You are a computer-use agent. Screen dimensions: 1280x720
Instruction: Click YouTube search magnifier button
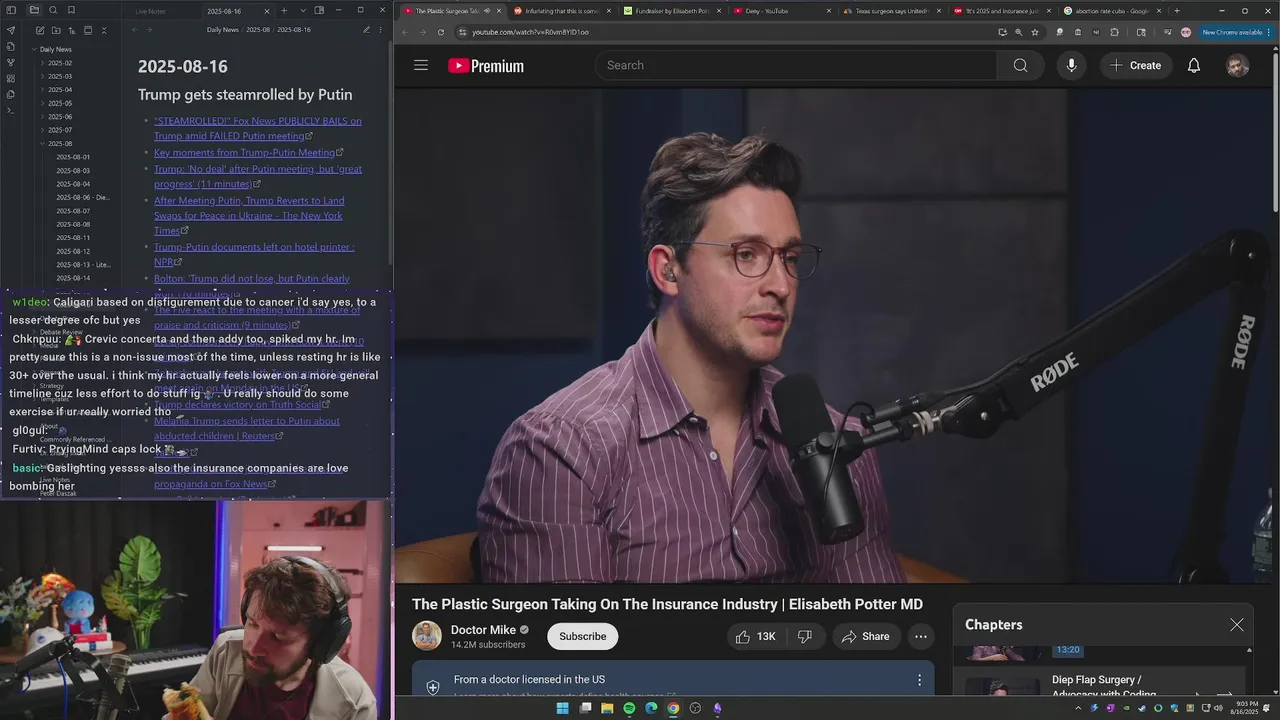(x=1020, y=65)
